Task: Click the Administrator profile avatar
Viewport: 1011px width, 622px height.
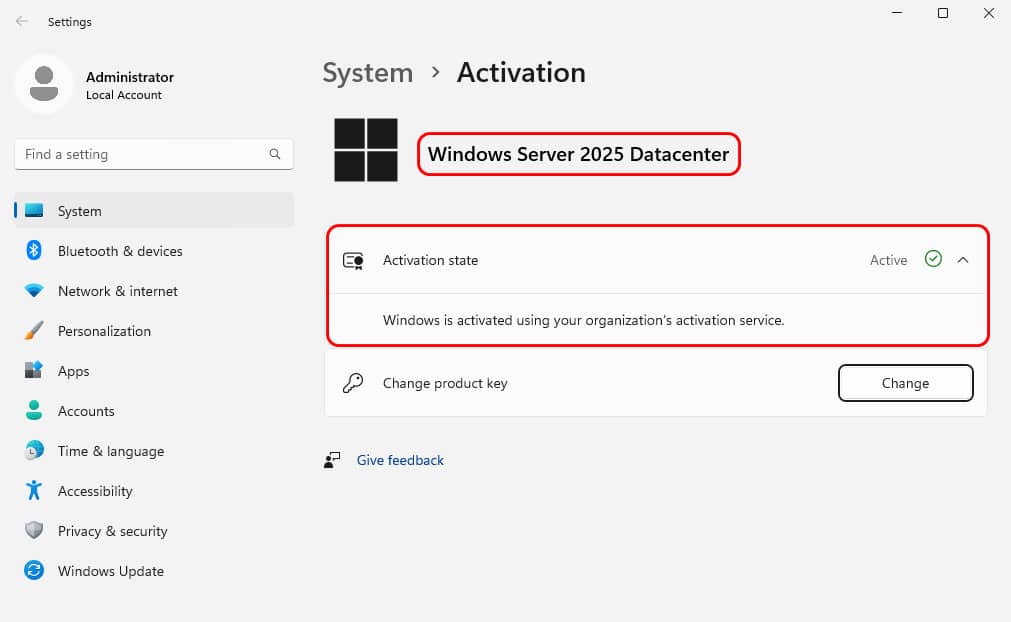Action: (x=44, y=84)
